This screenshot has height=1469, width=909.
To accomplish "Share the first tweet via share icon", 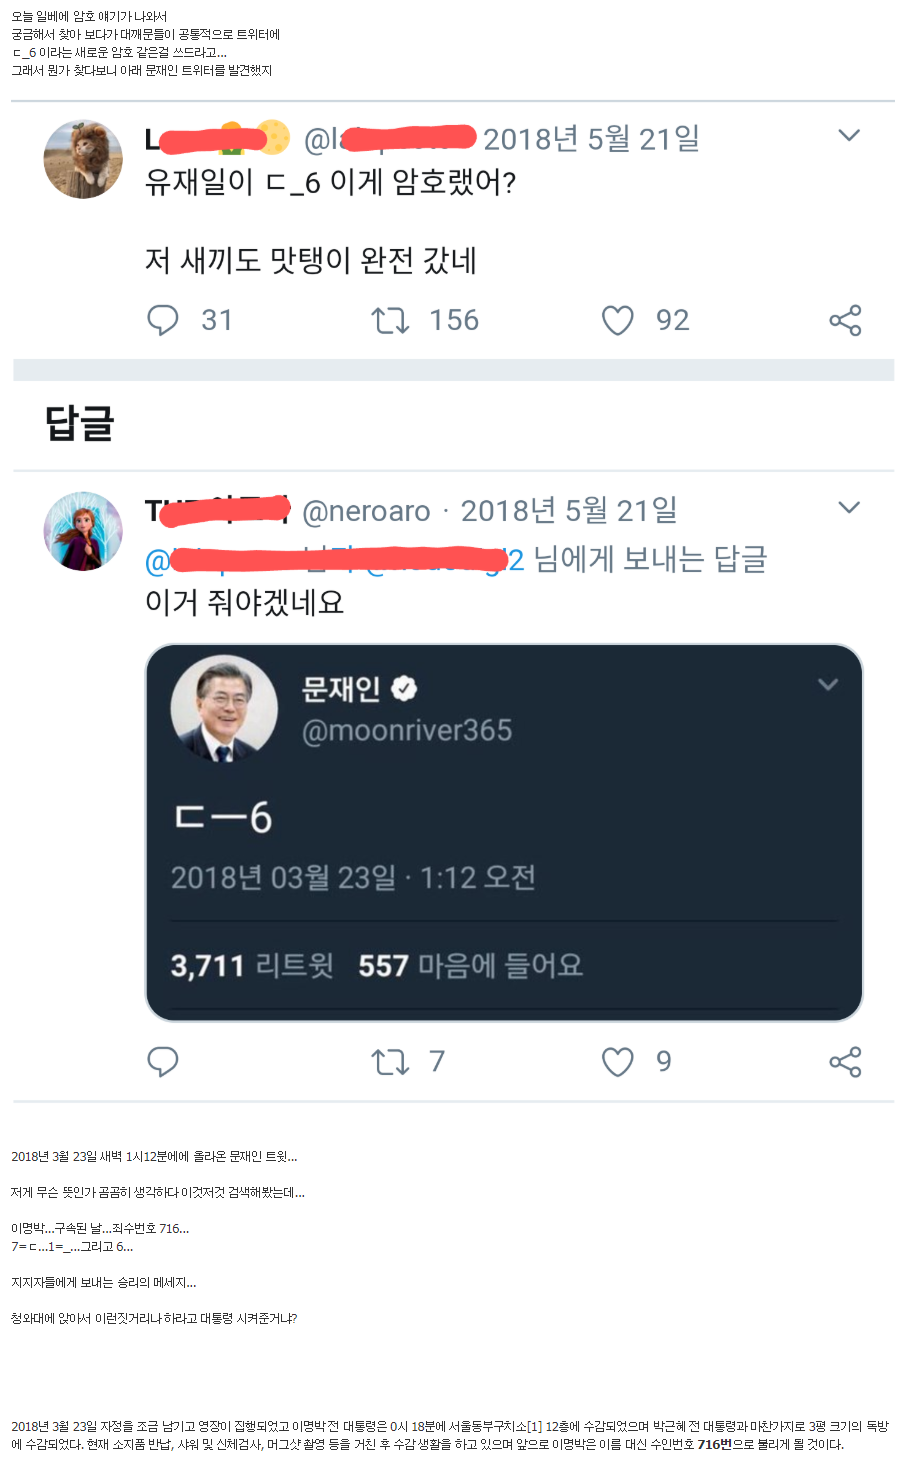I will 845,320.
